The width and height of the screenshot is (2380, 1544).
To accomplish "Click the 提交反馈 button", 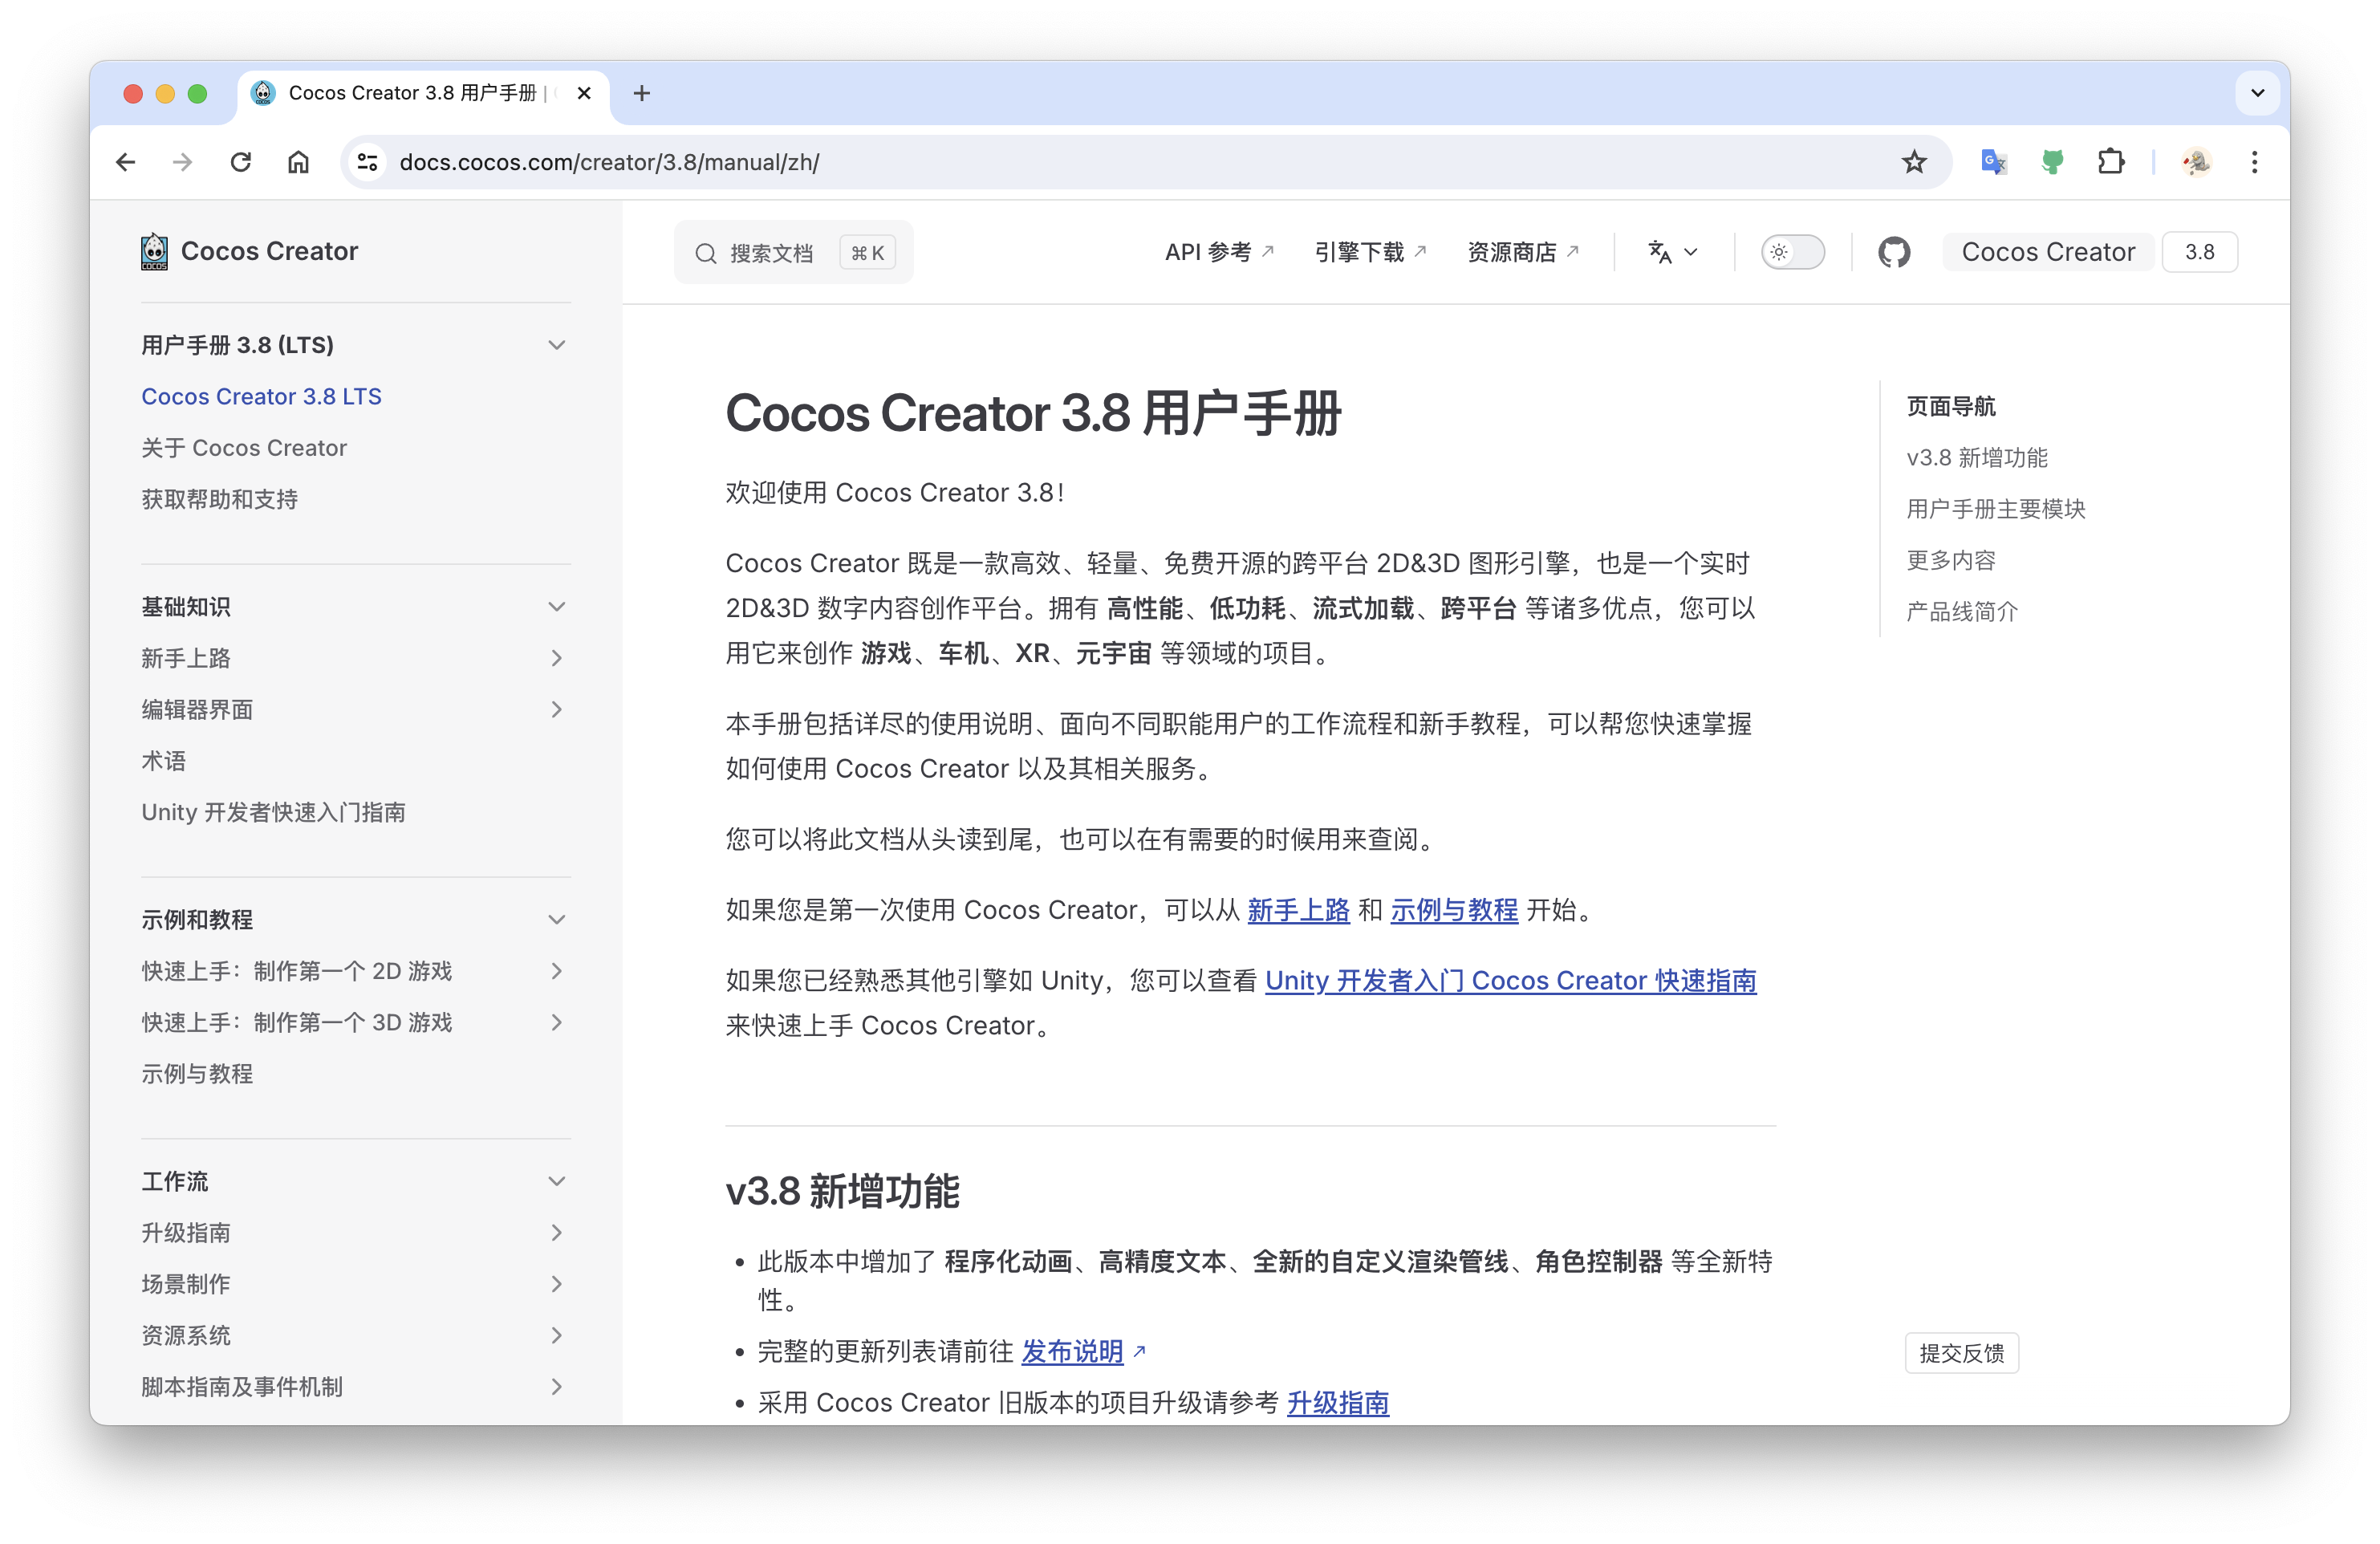I will pos(1961,1353).
